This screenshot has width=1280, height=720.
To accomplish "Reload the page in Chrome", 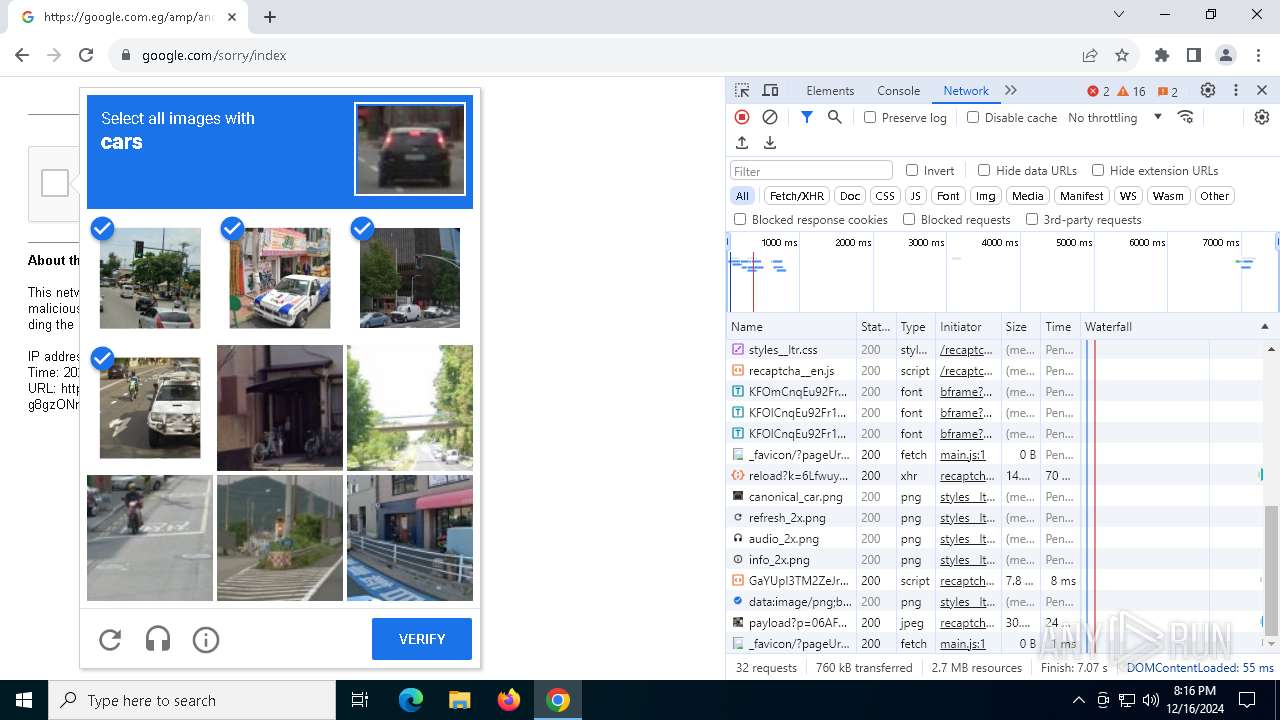I will [86, 55].
